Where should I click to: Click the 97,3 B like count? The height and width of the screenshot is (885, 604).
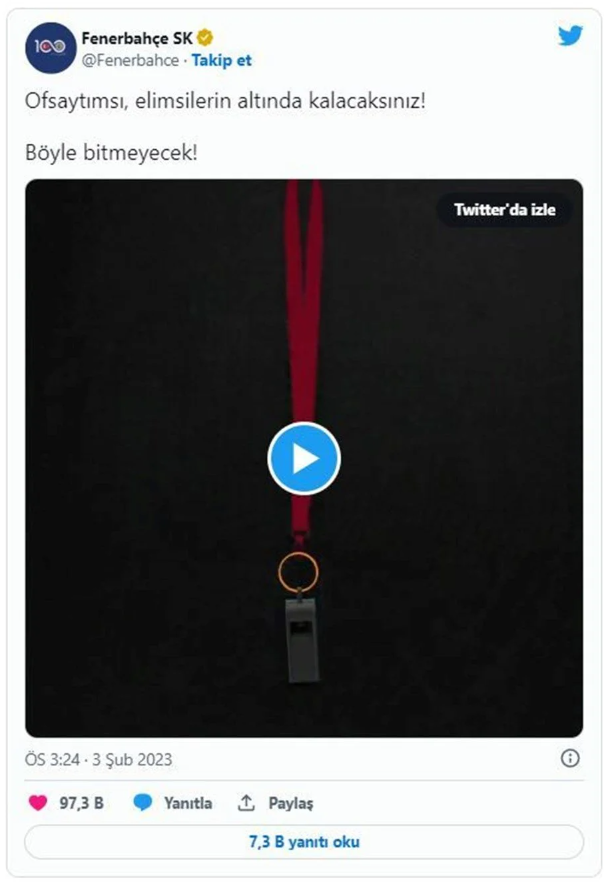pos(82,803)
